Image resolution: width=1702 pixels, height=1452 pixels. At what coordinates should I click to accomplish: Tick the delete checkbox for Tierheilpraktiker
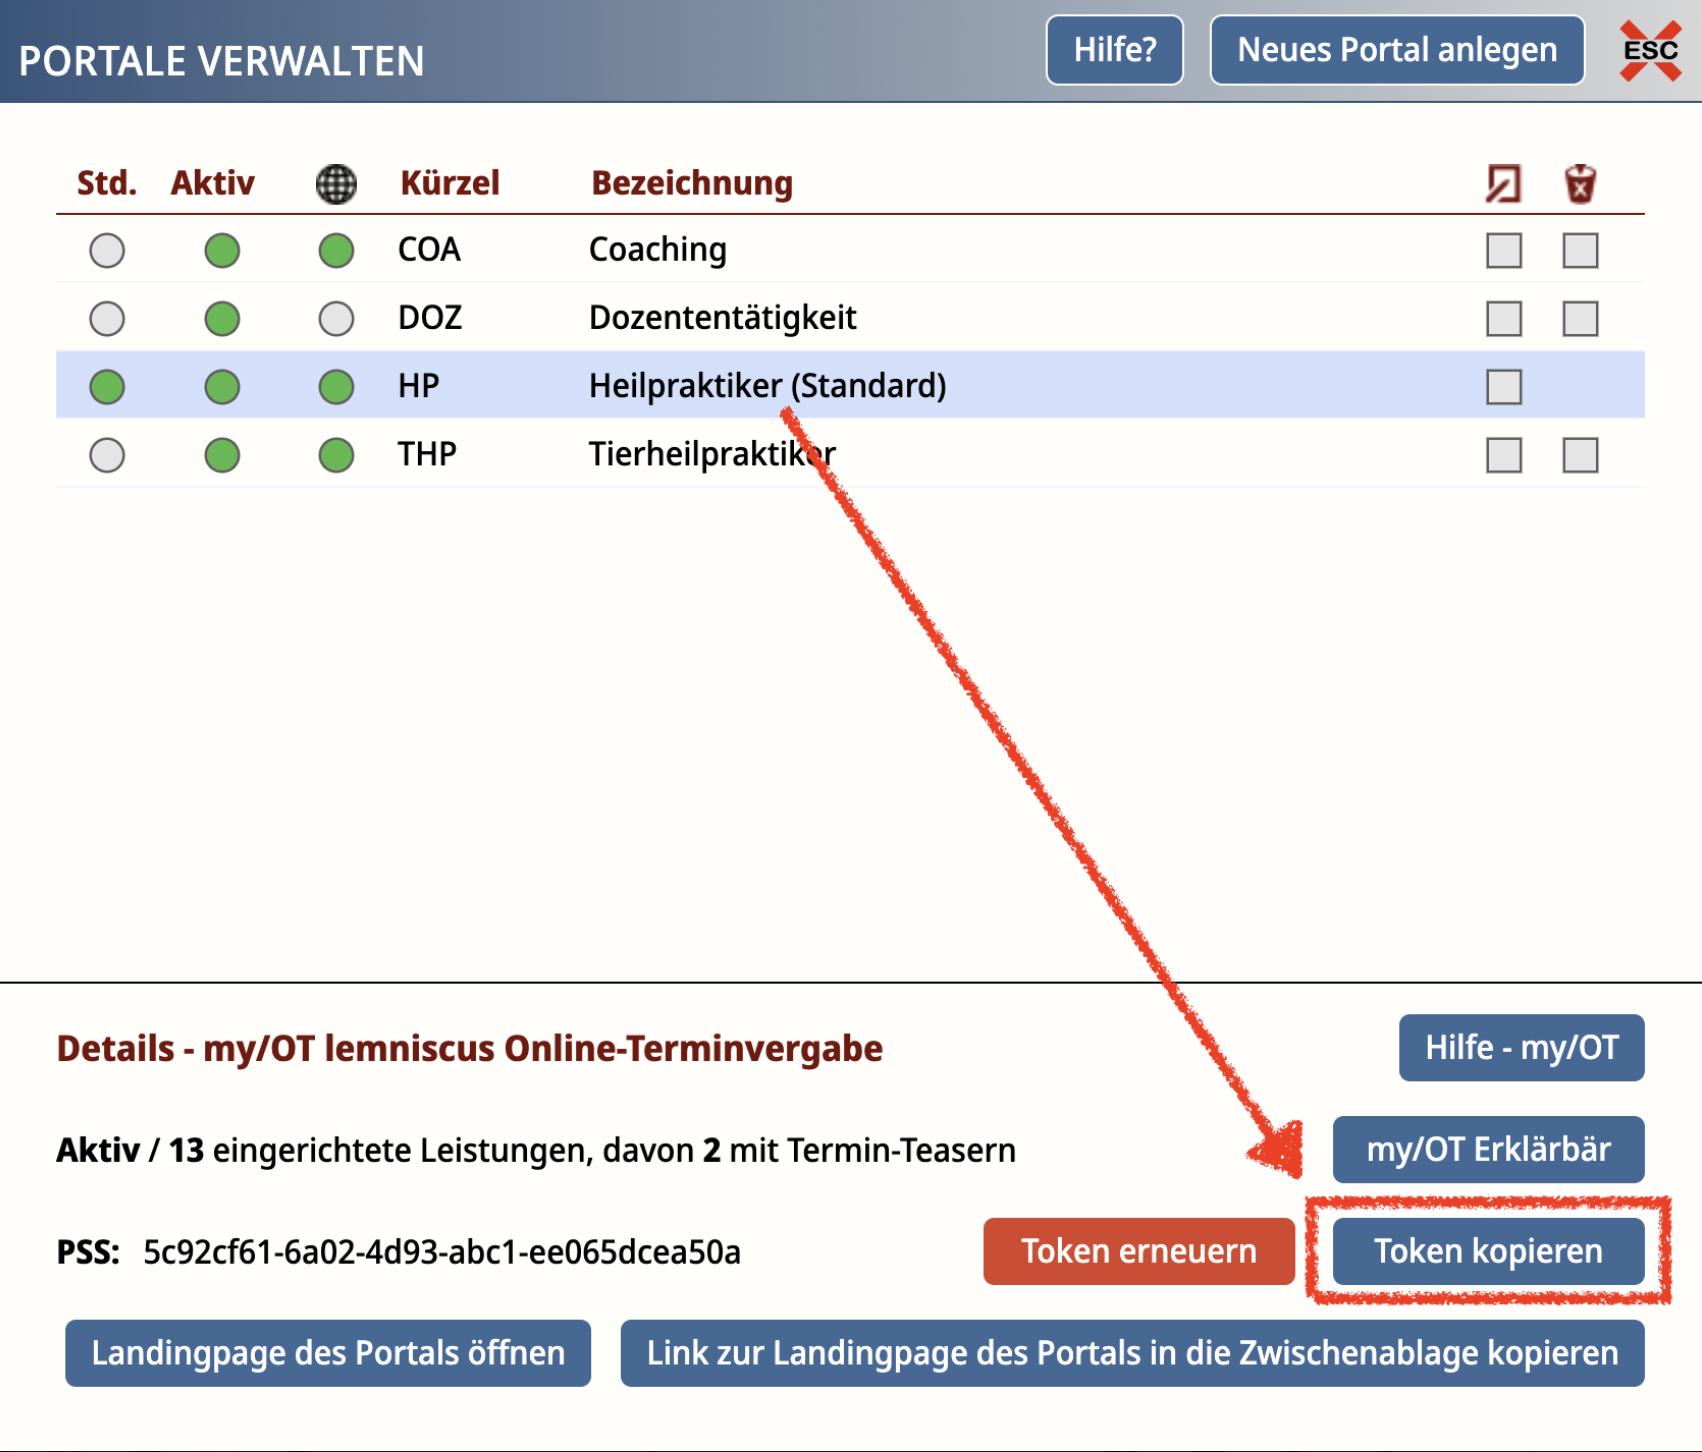(1580, 455)
